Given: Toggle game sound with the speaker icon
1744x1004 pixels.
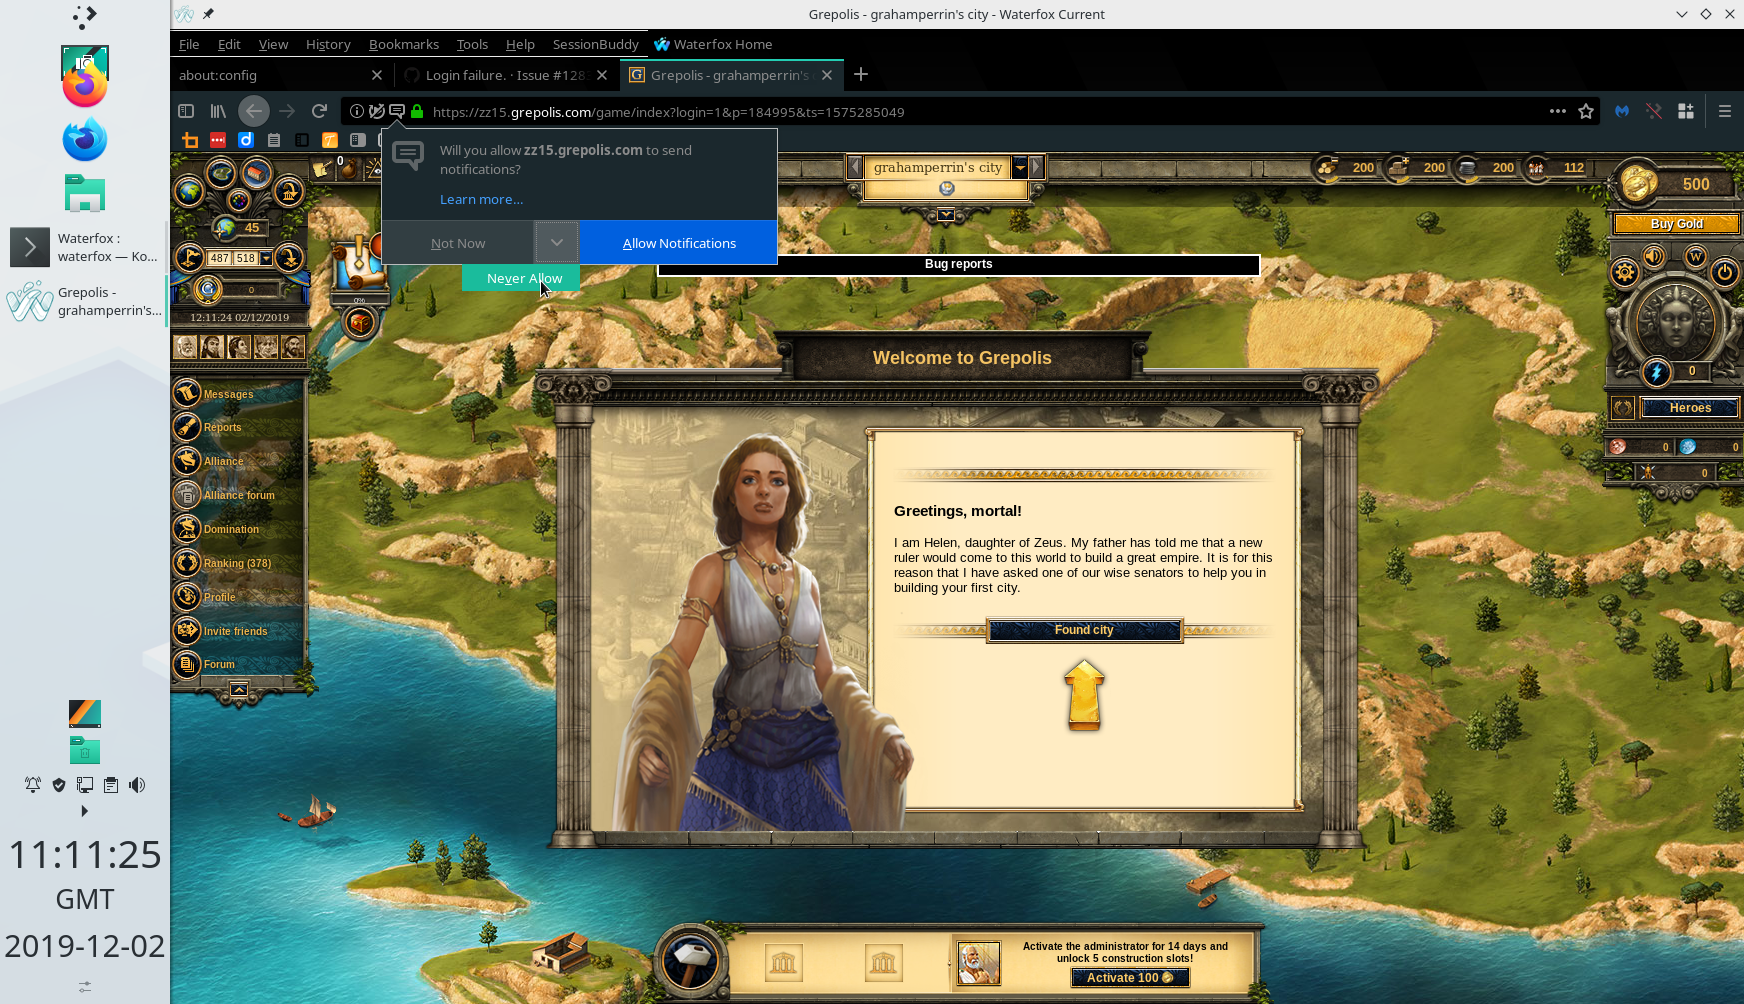Looking at the screenshot, I should (1655, 257).
